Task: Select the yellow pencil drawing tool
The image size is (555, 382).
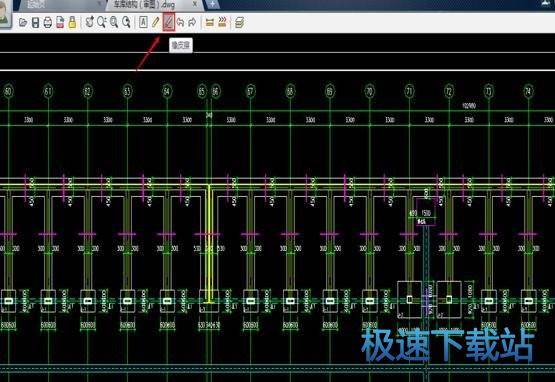Action: pos(155,22)
